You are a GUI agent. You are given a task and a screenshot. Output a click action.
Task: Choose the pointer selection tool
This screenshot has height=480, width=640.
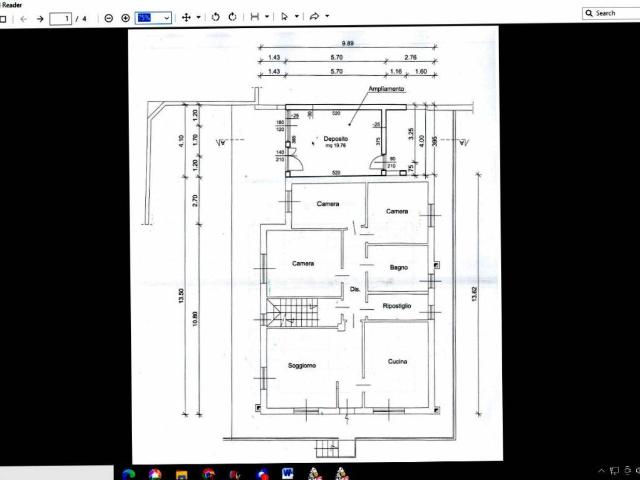(x=284, y=17)
